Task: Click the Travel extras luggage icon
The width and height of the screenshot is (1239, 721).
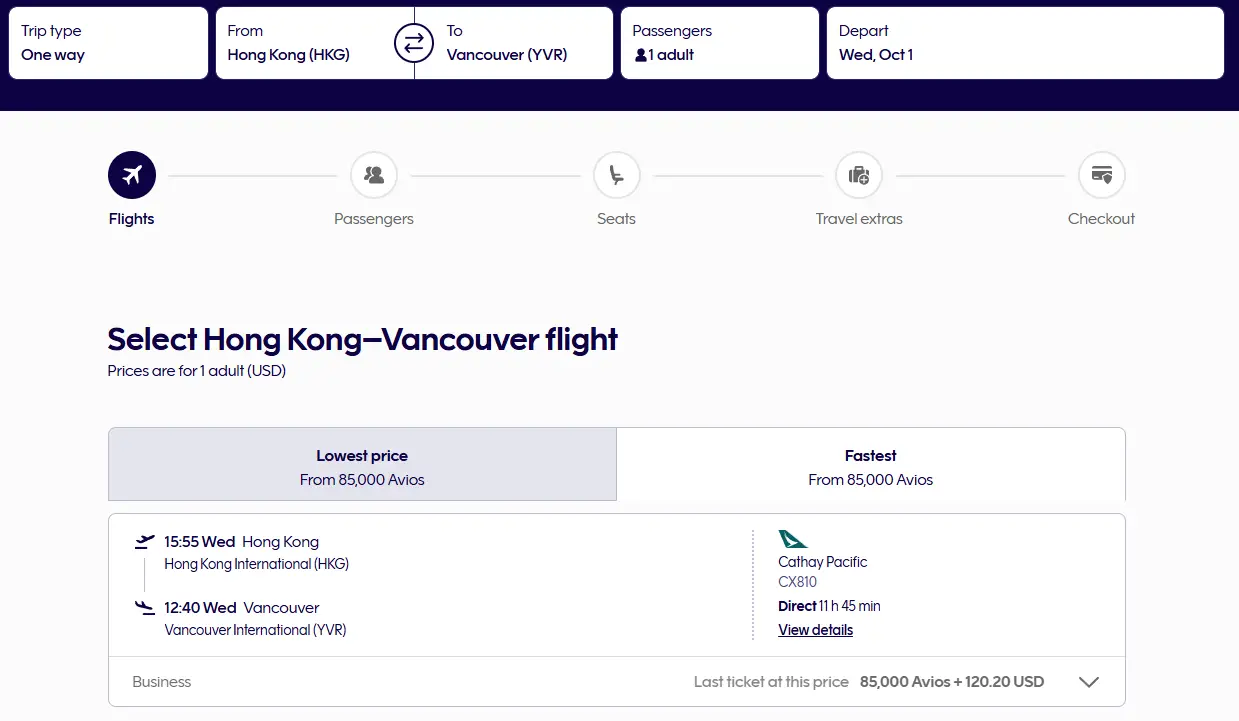Action: (859, 176)
